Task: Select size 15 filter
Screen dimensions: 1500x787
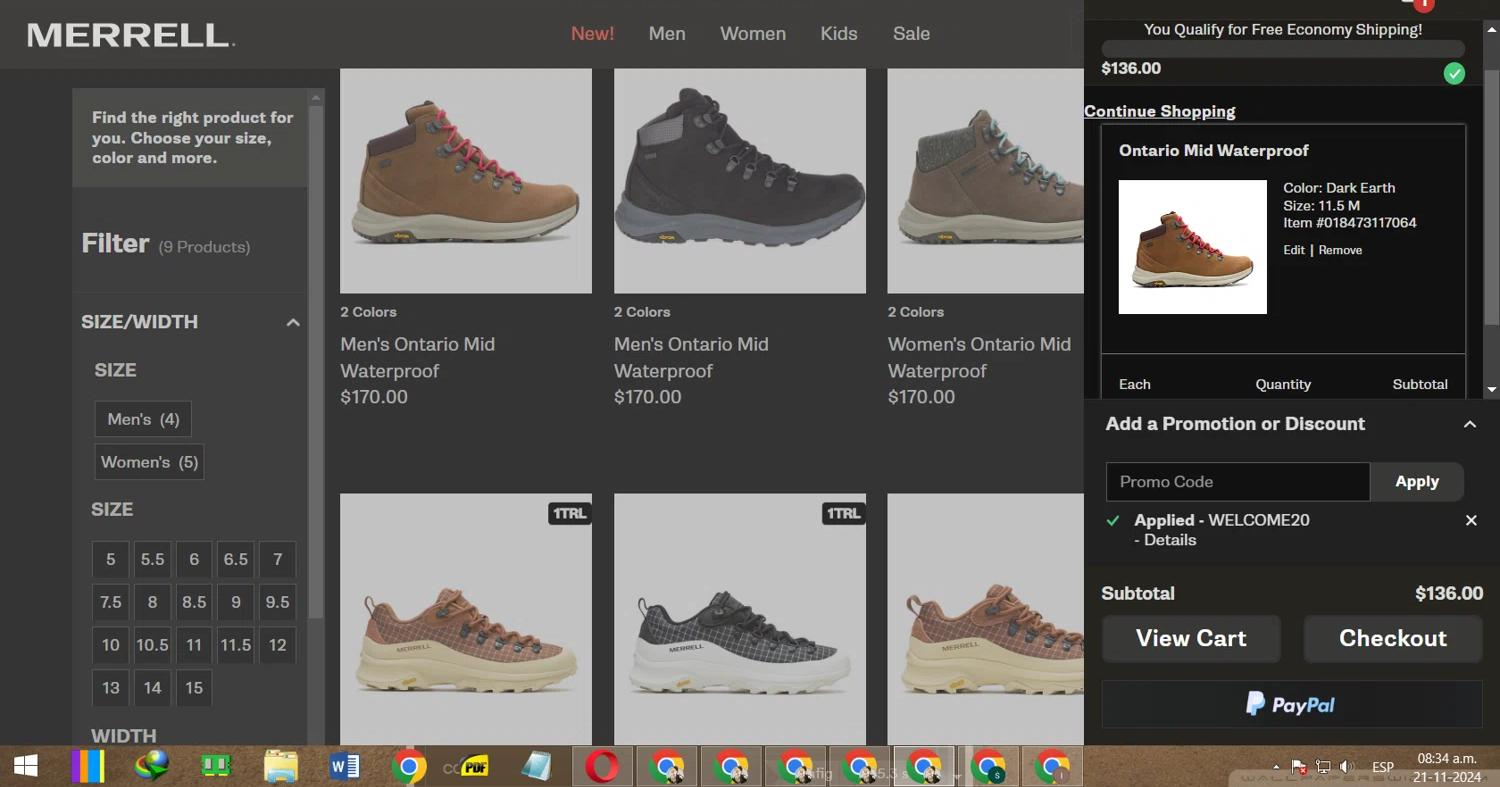Action: point(194,688)
